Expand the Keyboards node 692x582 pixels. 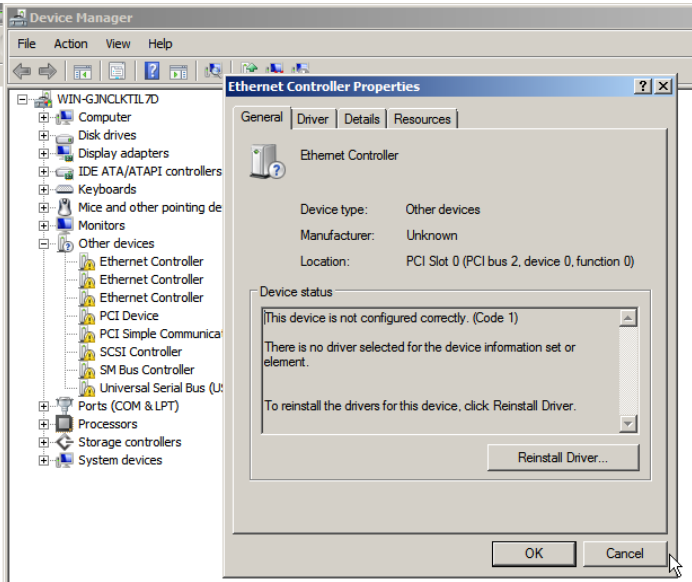(x=43, y=190)
